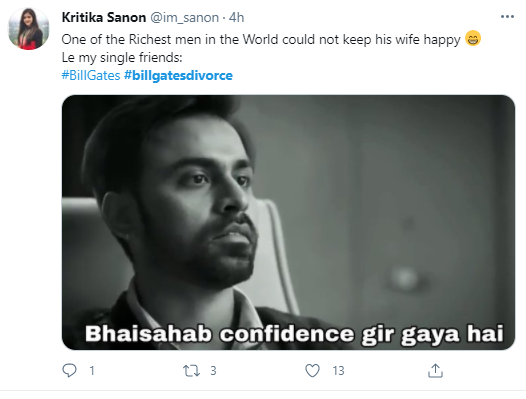Click the Kritika Sanon display name

click(x=104, y=17)
